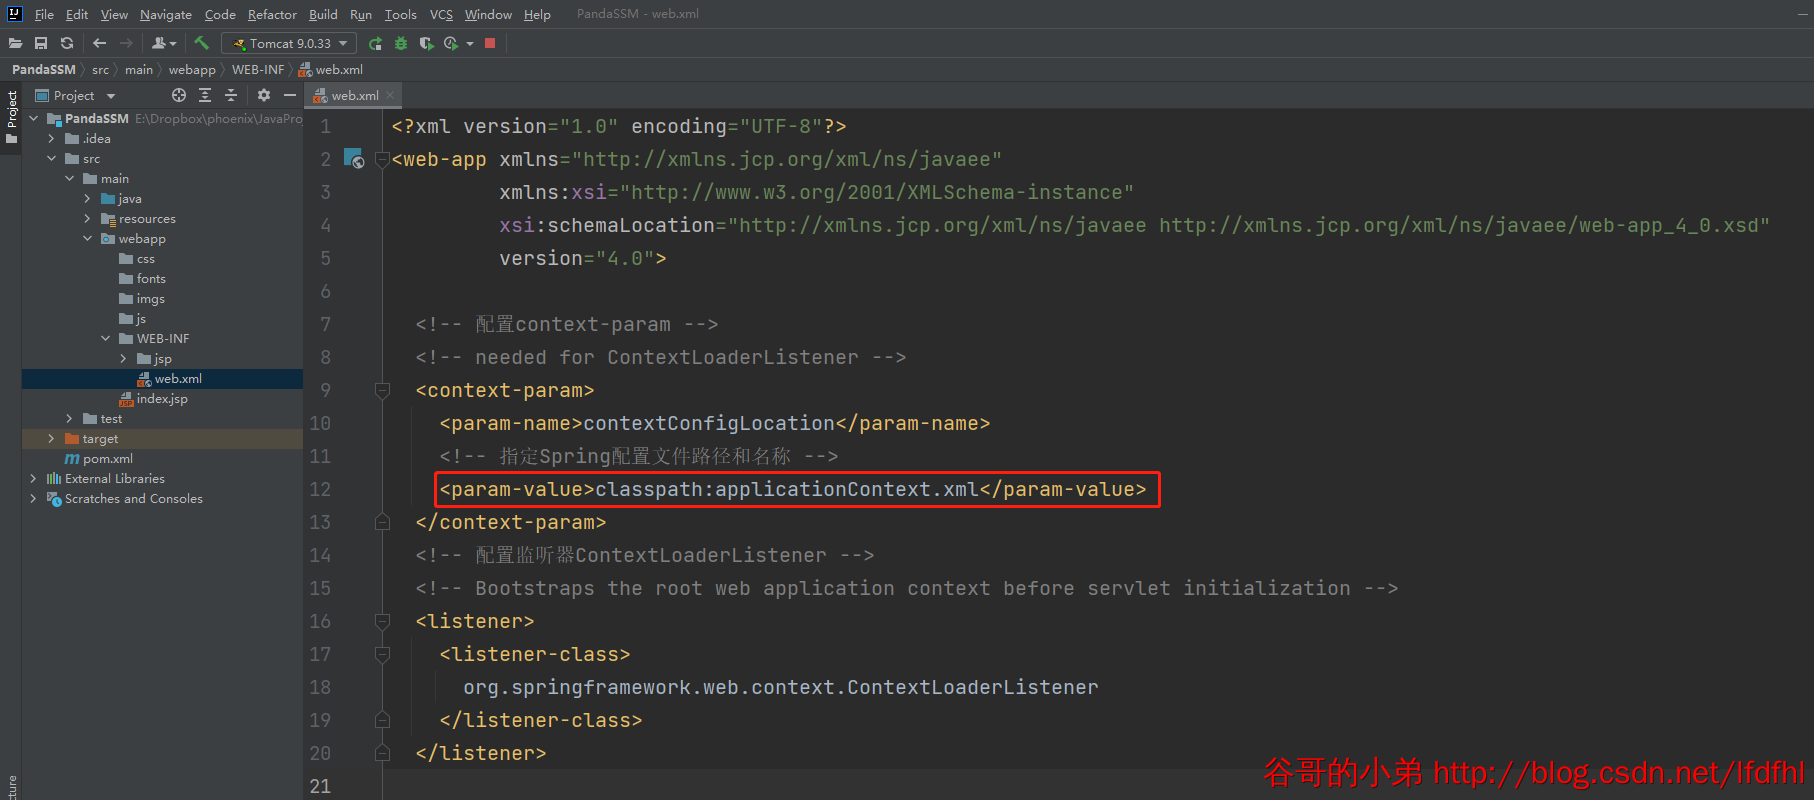Open the Build menu
This screenshot has width=1814, height=800.
point(323,14)
